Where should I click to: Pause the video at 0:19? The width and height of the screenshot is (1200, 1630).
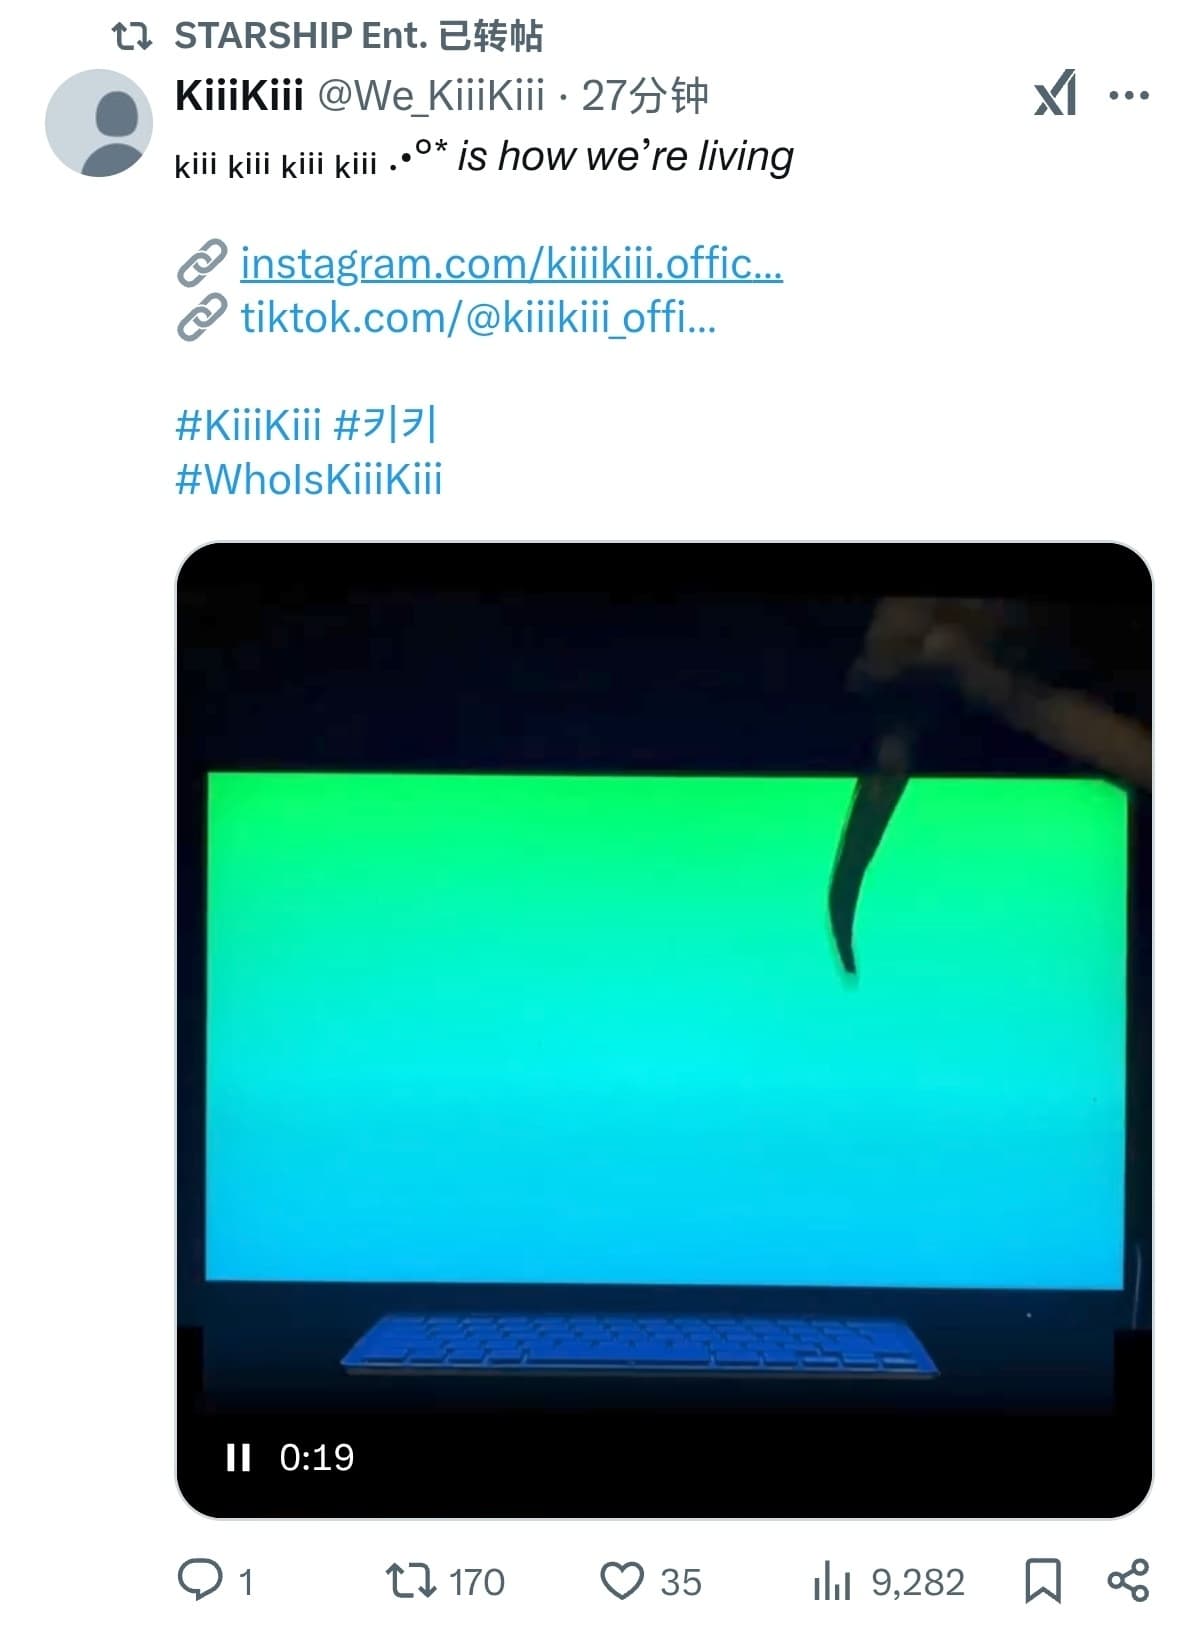click(x=238, y=1457)
